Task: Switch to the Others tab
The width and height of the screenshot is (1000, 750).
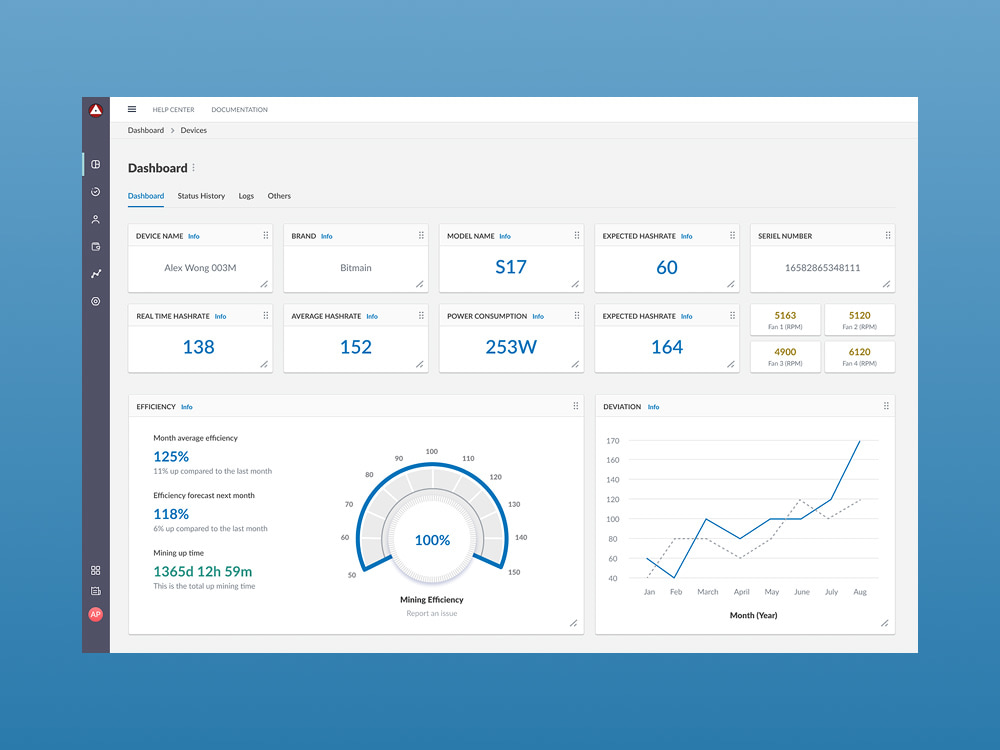Action: pos(279,196)
